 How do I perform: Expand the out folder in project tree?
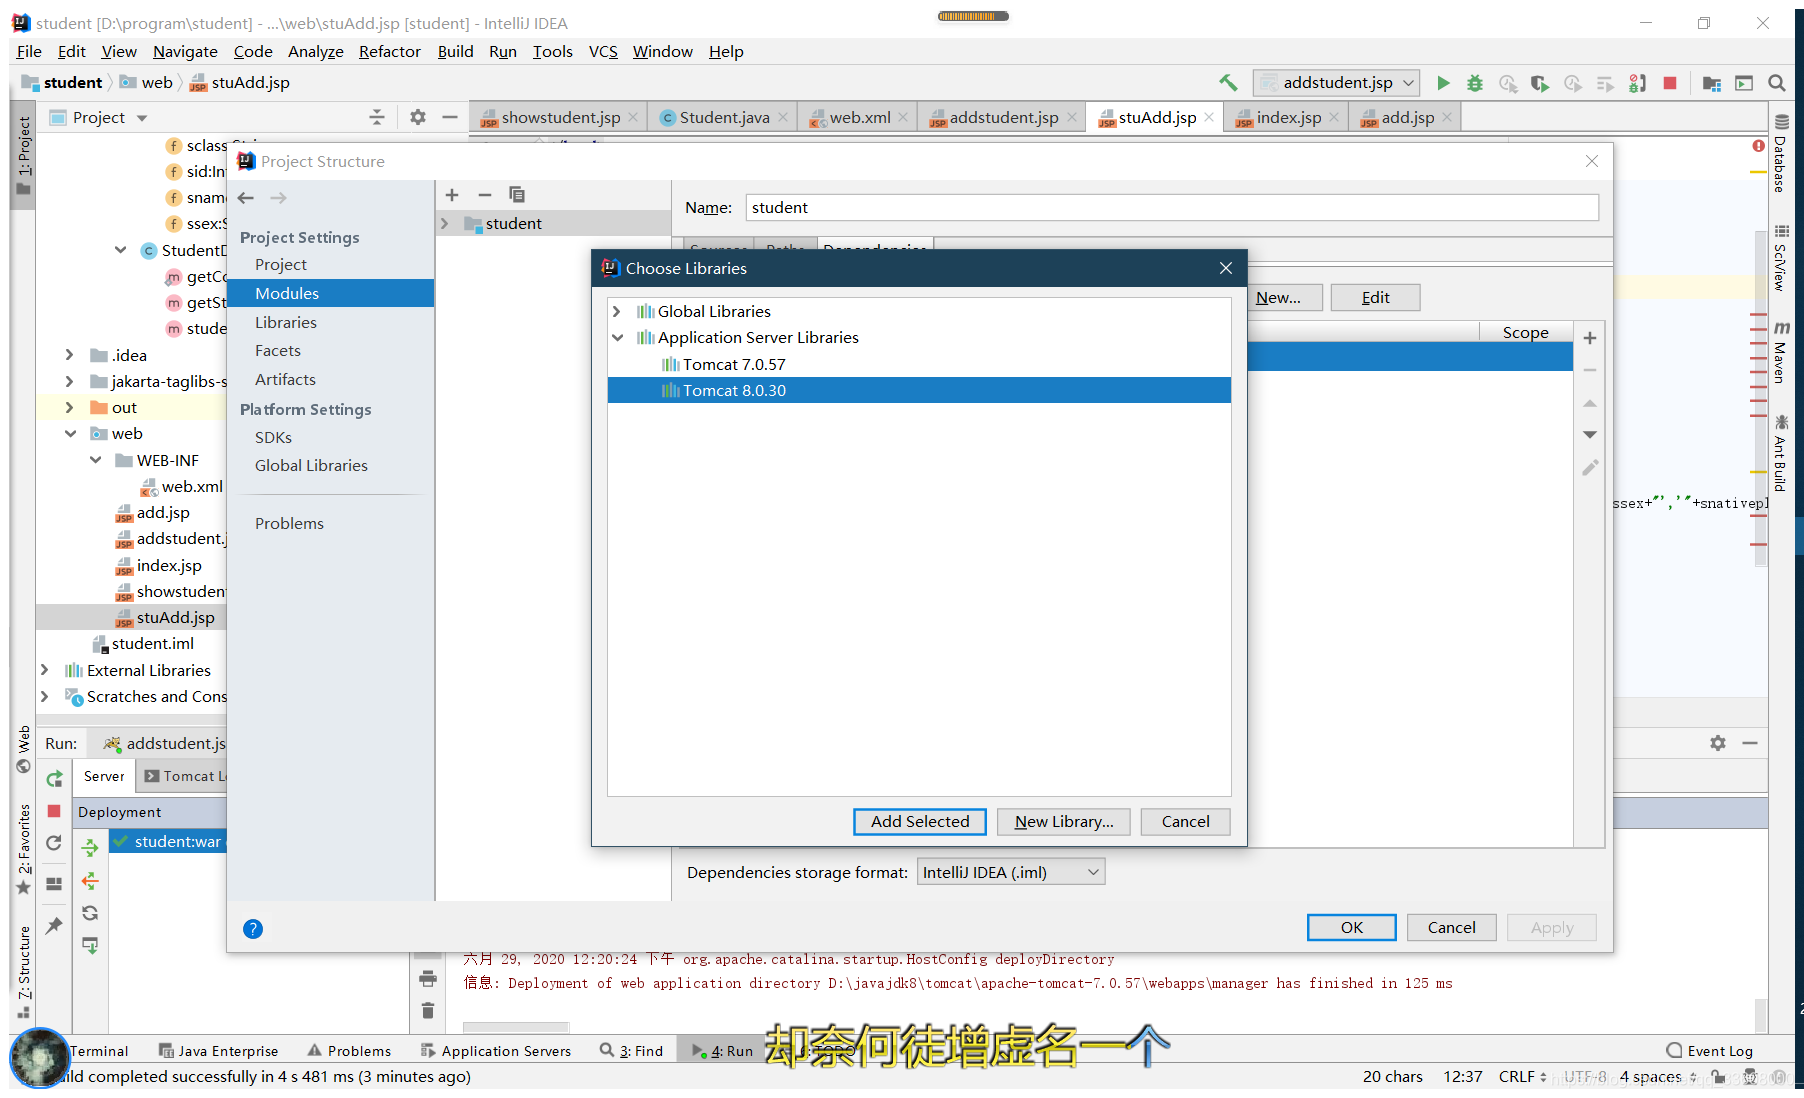click(69, 408)
